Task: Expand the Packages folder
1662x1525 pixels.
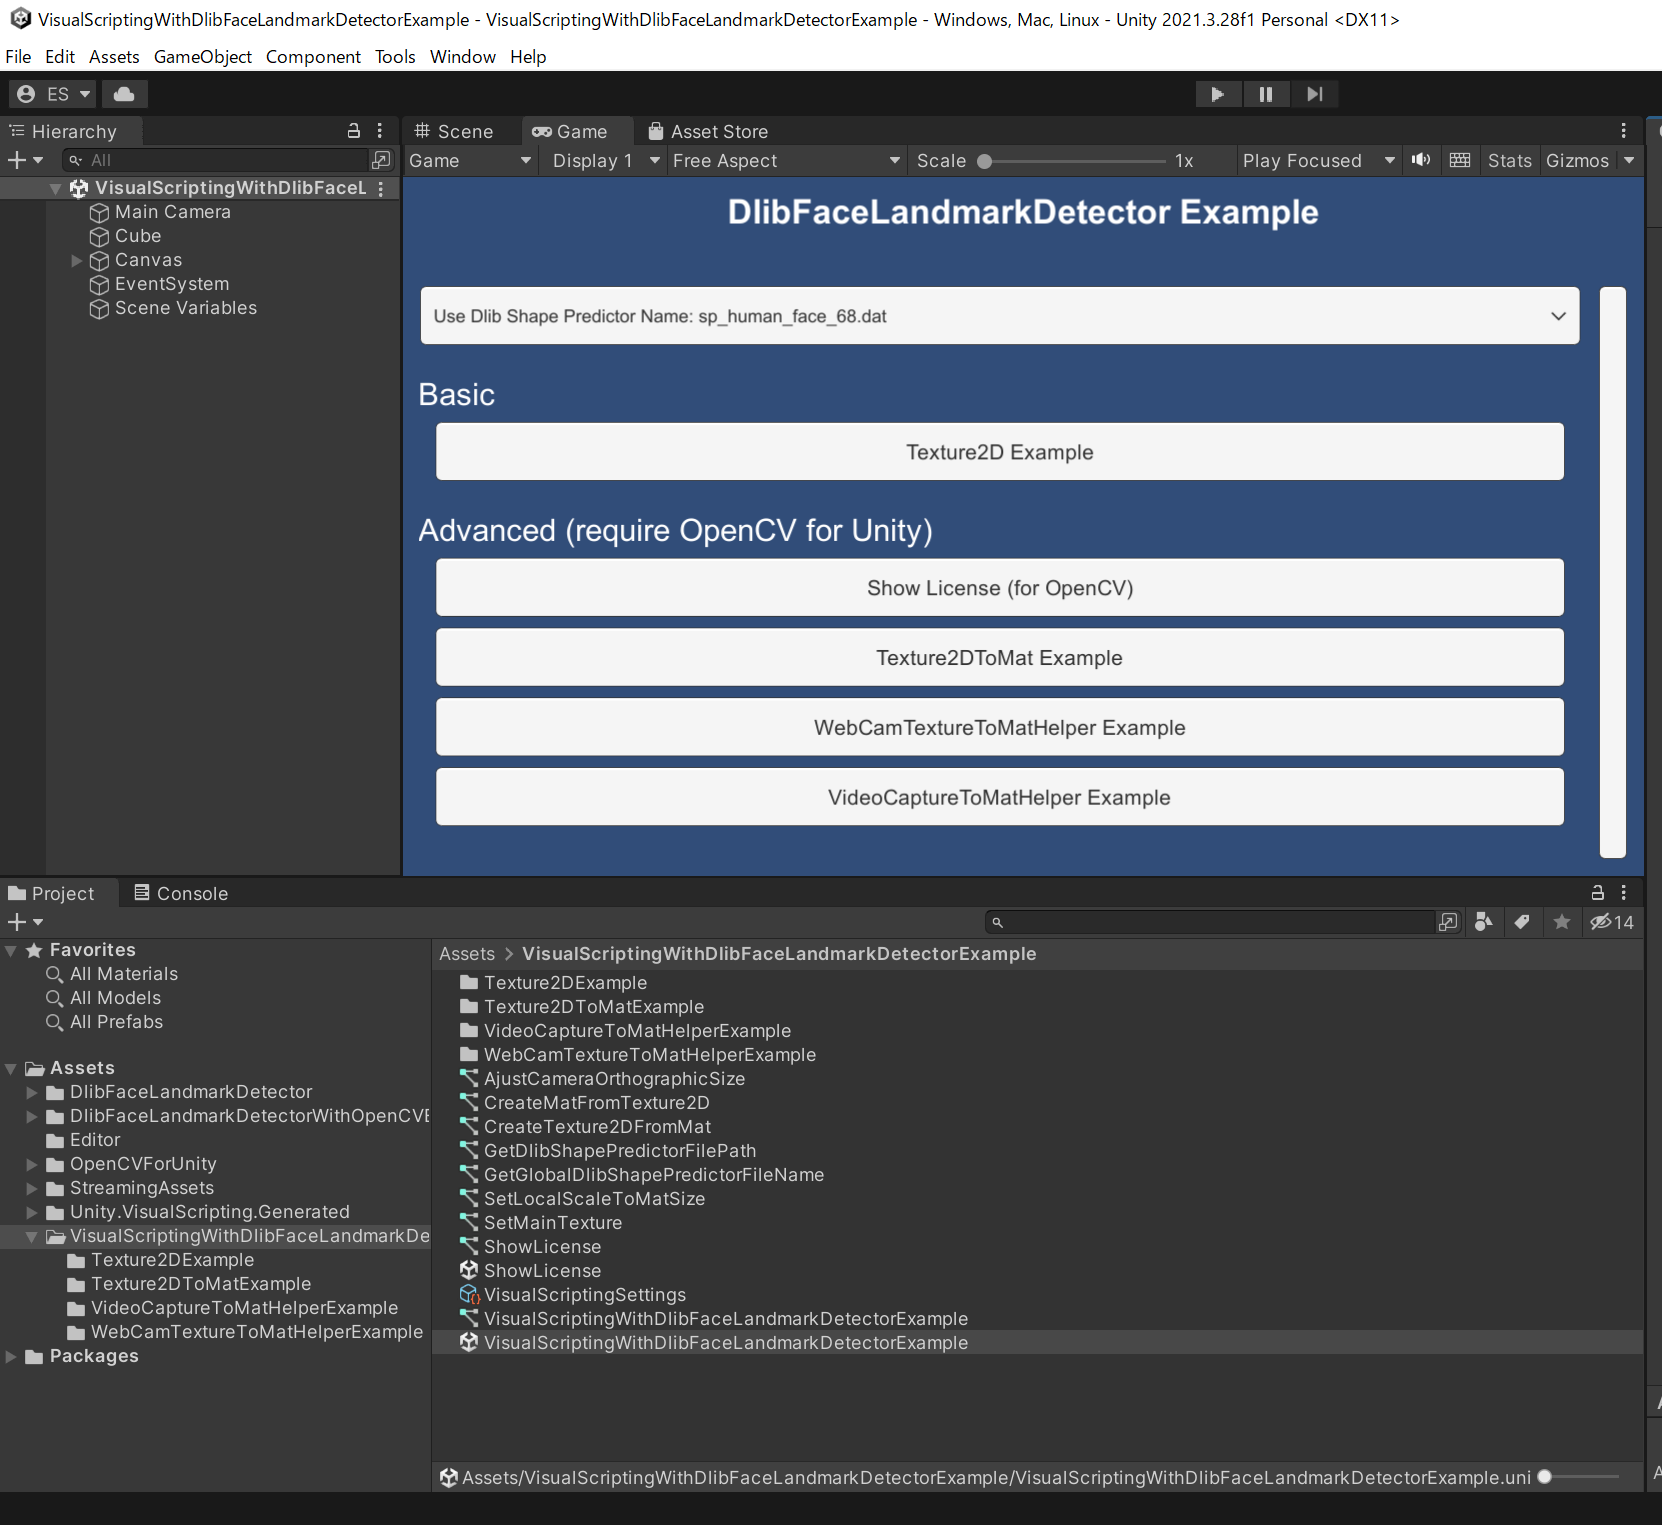Action: point(11,1356)
